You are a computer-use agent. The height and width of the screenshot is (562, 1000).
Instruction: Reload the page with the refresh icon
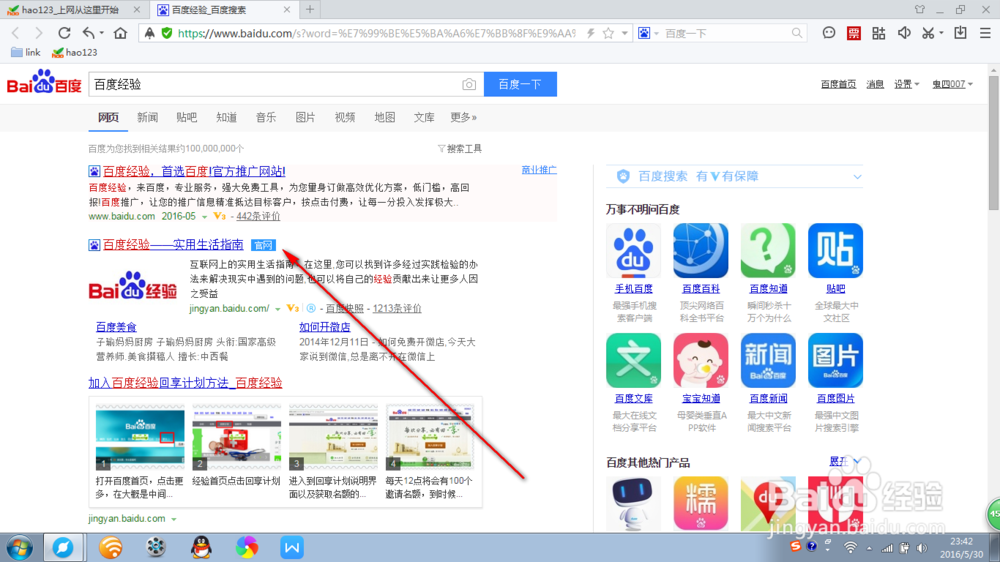64,33
